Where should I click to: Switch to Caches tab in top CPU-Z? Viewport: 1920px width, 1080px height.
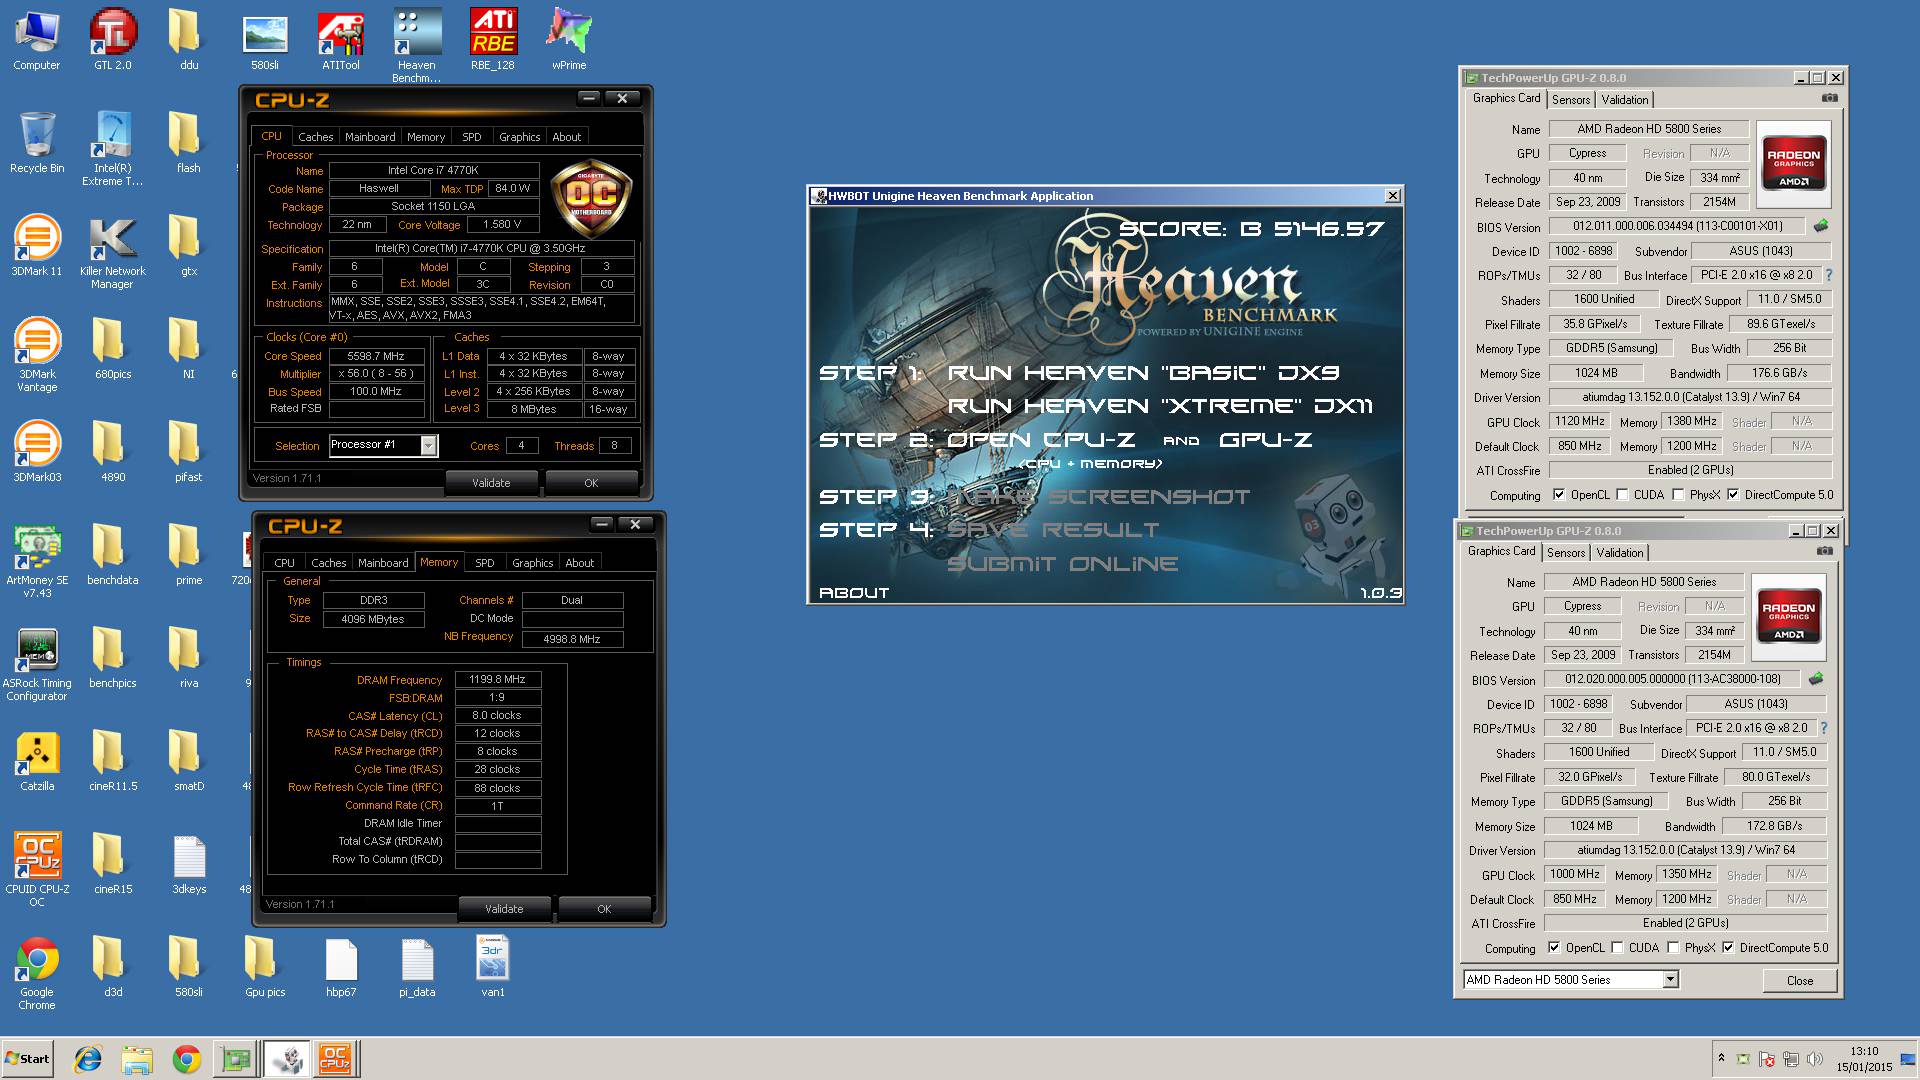[x=315, y=137]
